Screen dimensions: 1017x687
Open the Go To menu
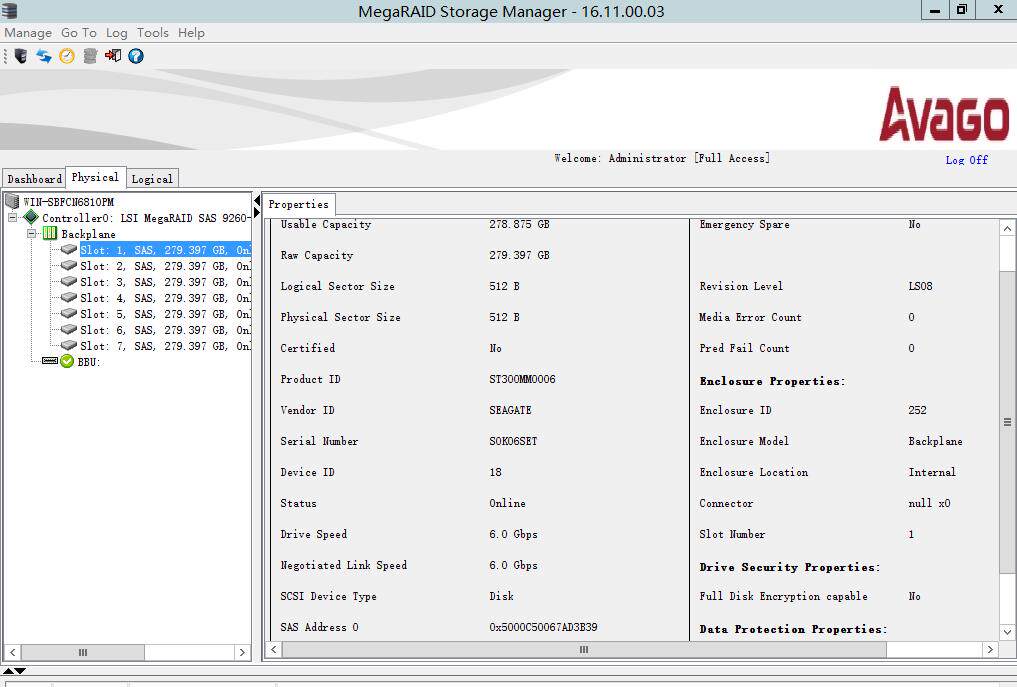pyautogui.click(x=78, y=32)
